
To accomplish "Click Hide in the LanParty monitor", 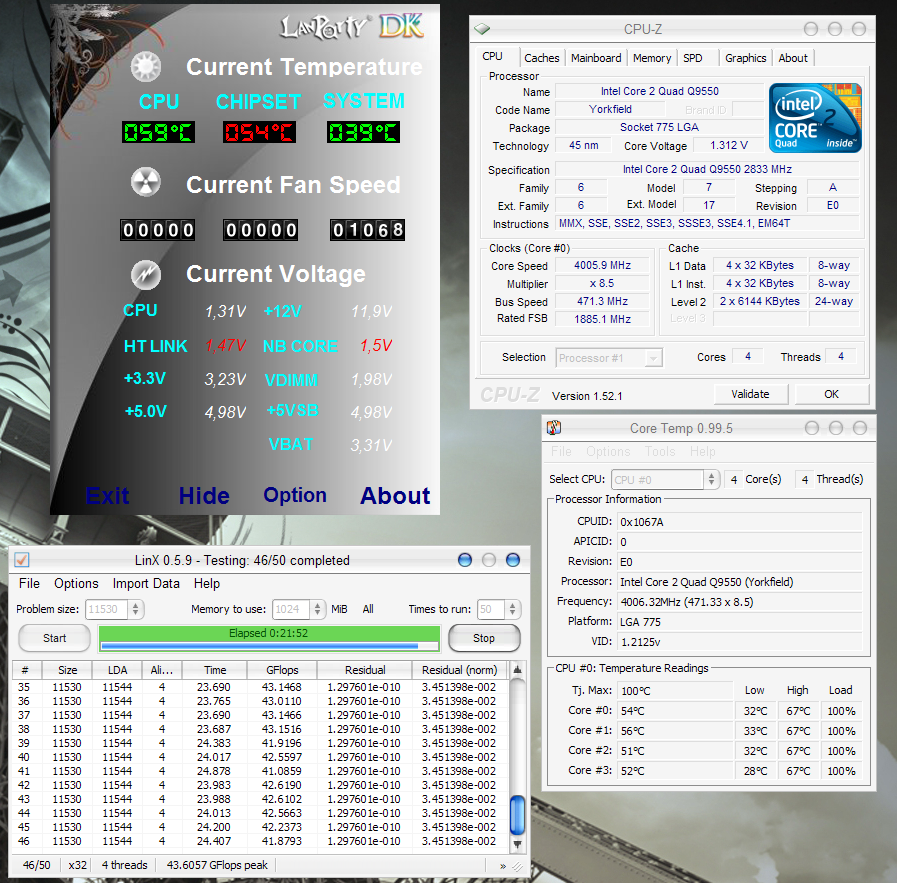I will [204, 495].
